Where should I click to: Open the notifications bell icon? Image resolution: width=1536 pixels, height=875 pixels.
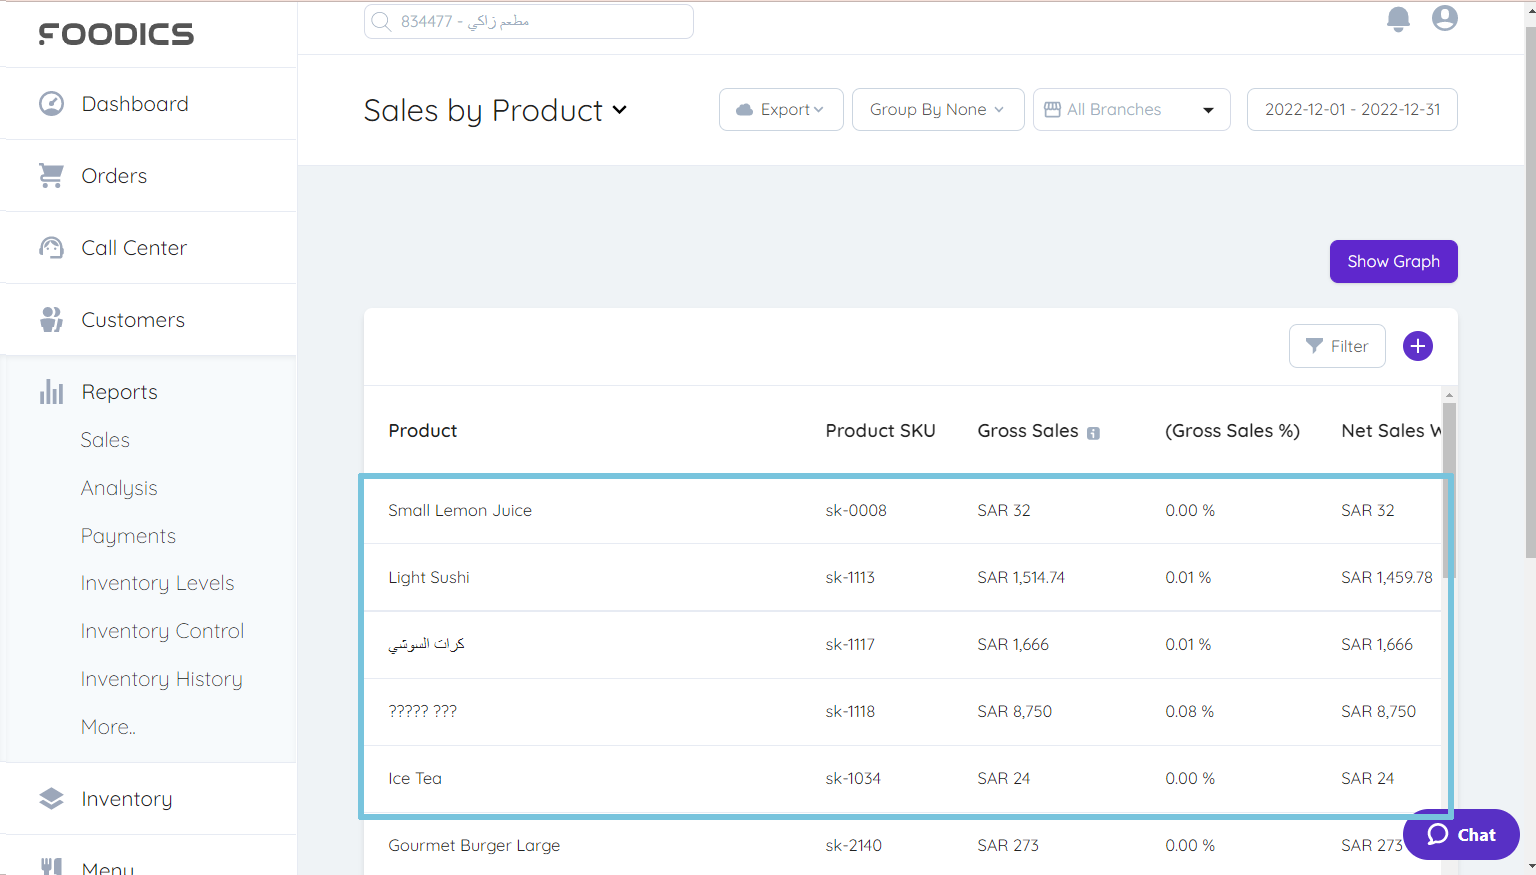point(1398,18)
